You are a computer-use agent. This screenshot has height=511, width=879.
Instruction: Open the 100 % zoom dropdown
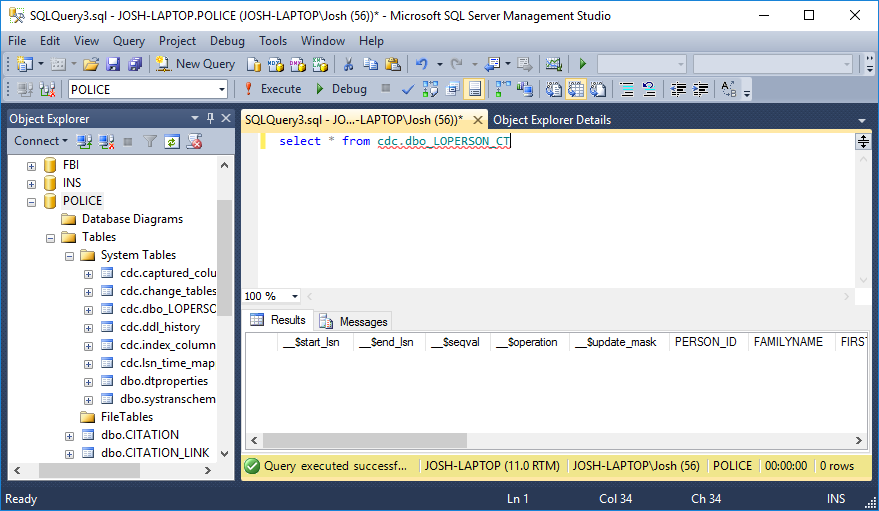tap(295, 296)
